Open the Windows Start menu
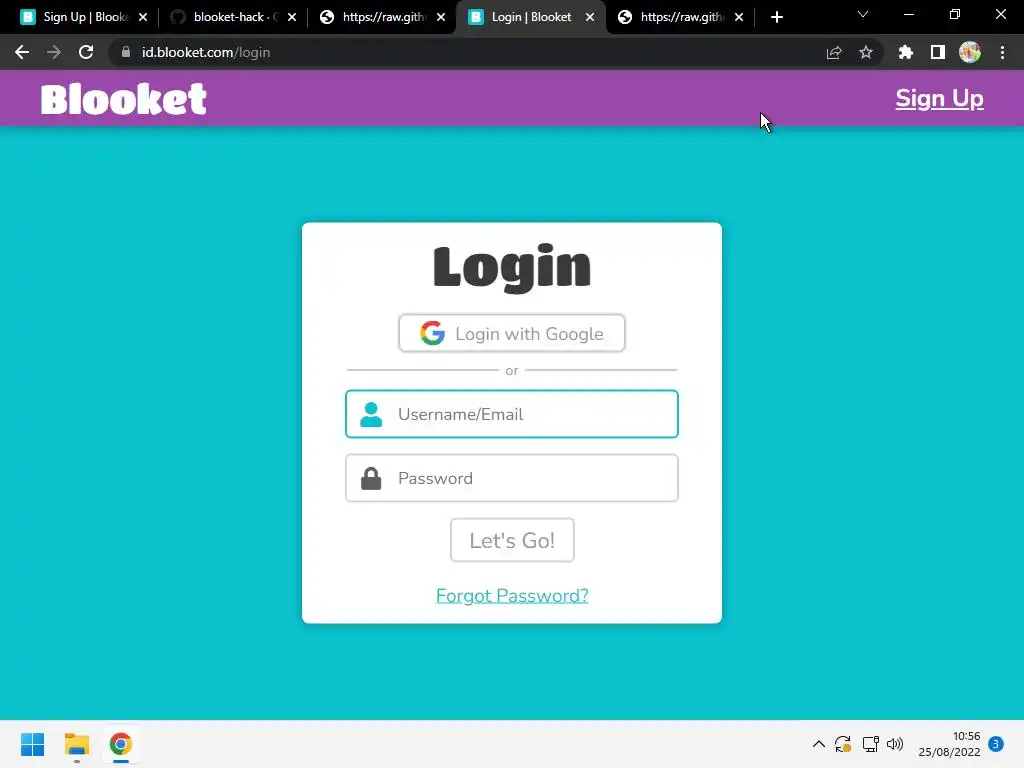Image resolution: width=1024 pixels, height=768 pixels. 32,744
